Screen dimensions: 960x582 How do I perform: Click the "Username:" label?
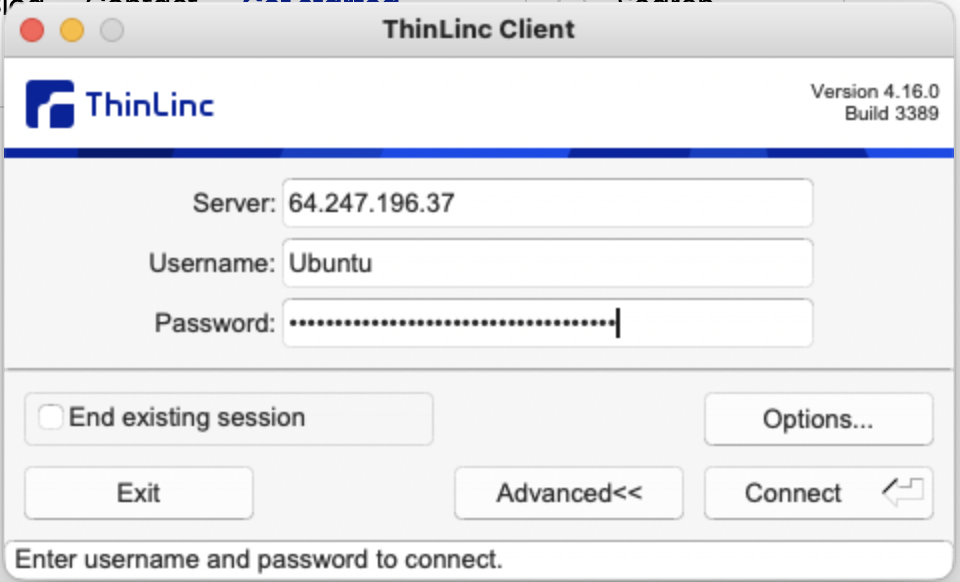212,263
